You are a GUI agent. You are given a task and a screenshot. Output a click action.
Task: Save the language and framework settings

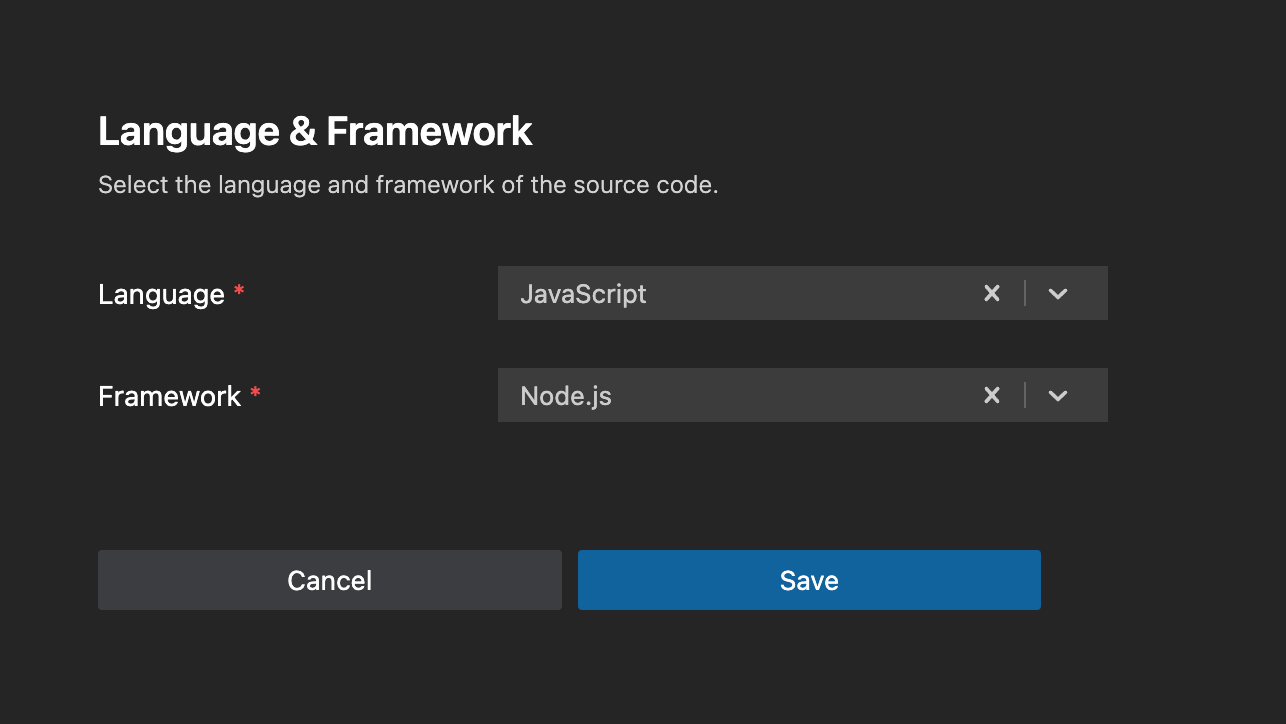(x=809, y=580)
